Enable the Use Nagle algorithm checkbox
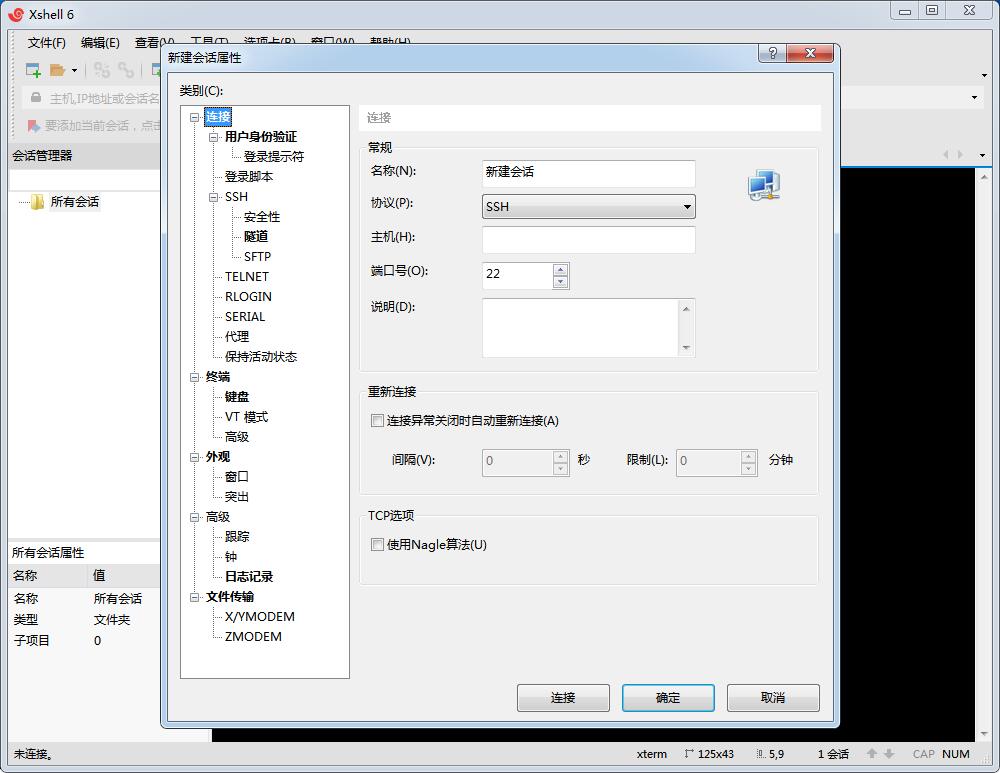The image size is (1000, 773). pos(377,545)
